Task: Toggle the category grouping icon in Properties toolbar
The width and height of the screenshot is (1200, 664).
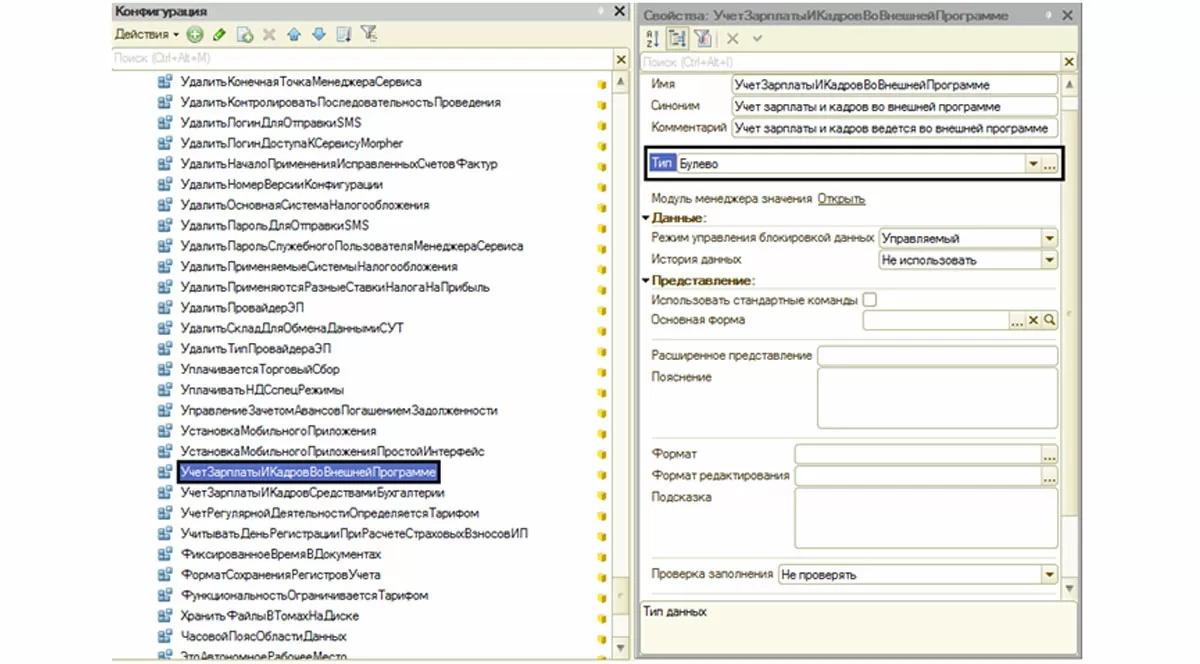Action: coord(677,38)
